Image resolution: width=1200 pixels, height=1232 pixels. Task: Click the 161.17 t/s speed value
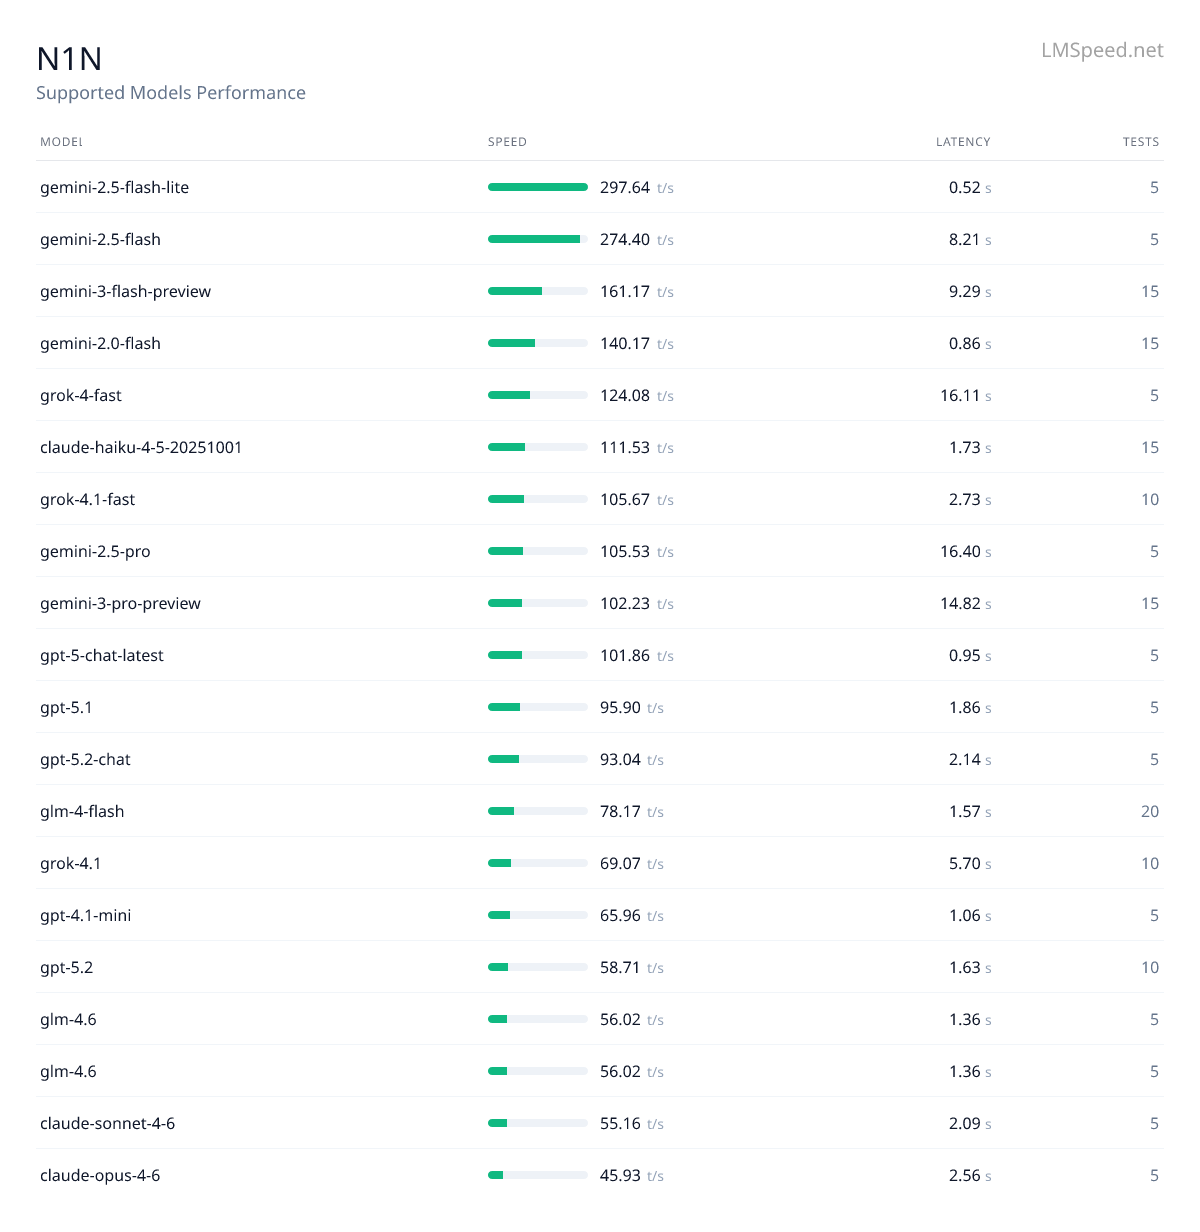point(637,291)
